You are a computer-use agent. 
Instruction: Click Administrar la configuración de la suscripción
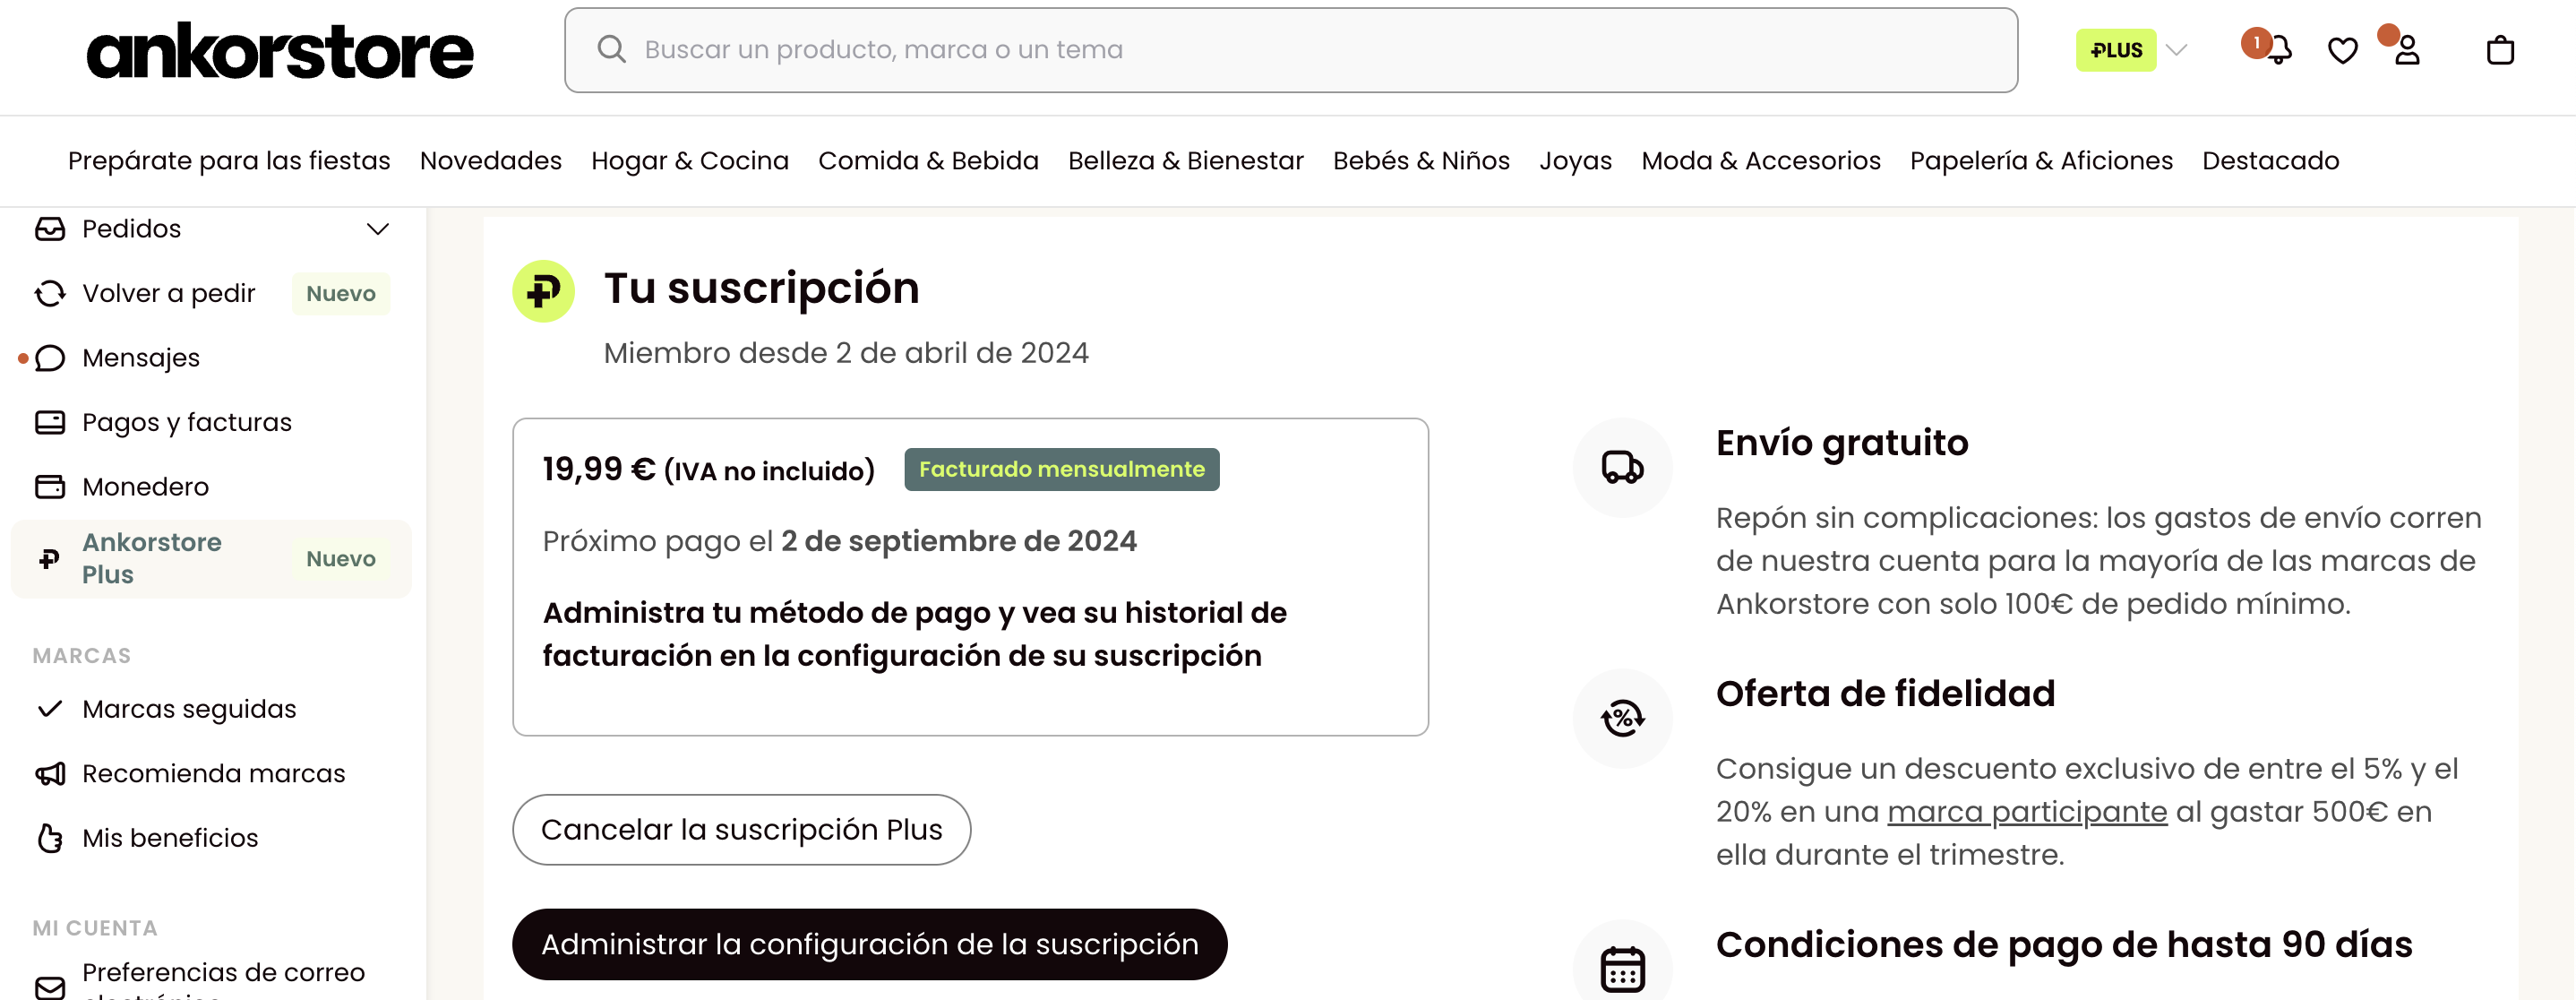point(869,944)
